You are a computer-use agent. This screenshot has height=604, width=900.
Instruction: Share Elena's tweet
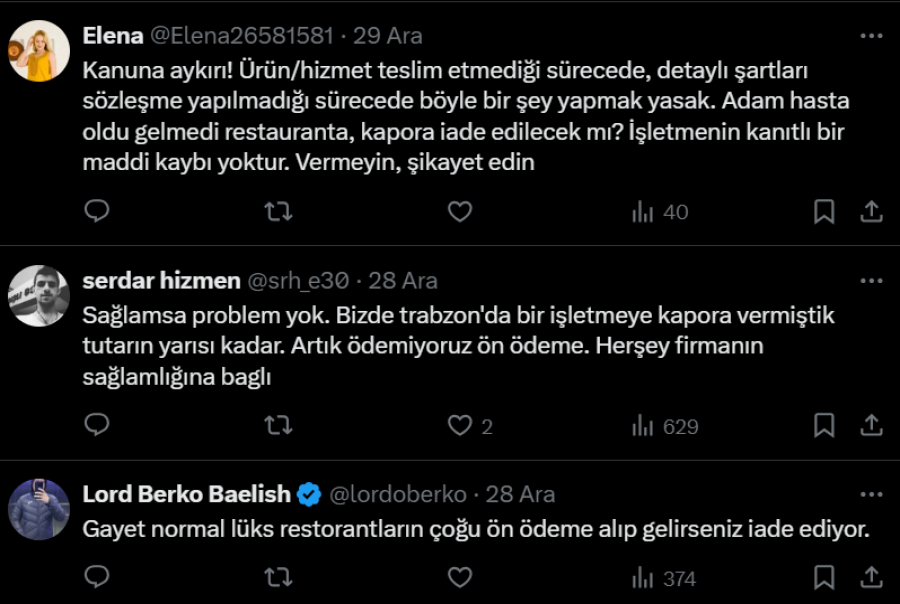pos(871,211)
